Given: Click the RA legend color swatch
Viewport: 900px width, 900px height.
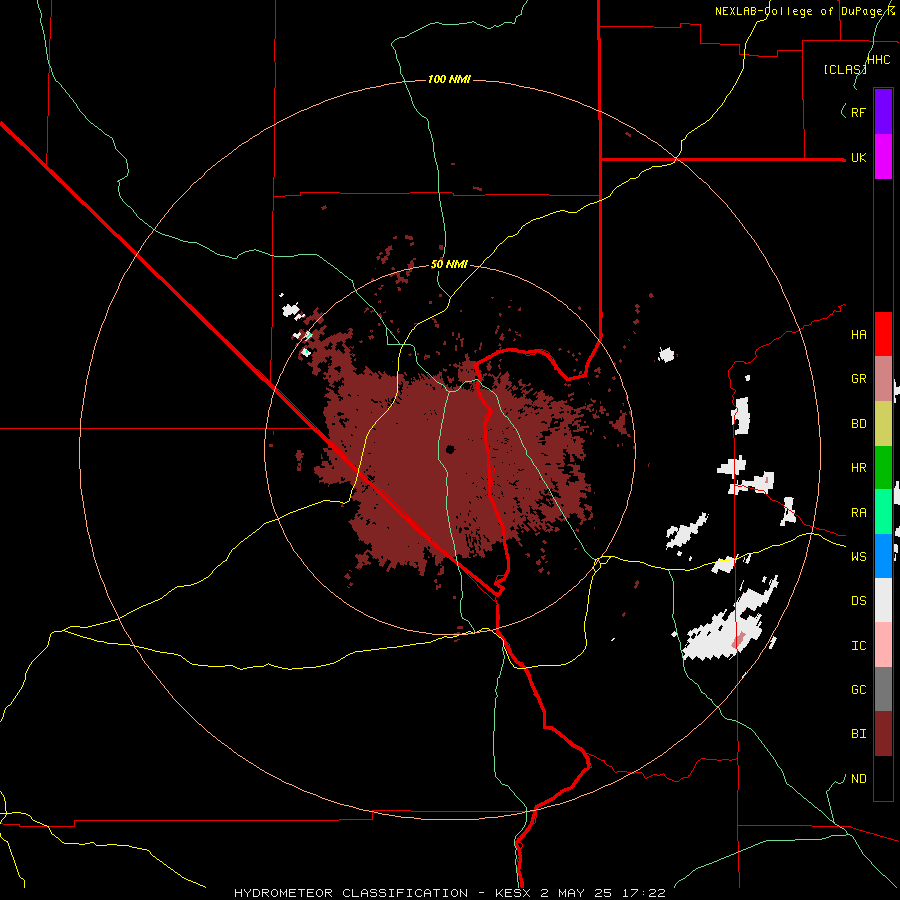Looking at the screenshot, I should (883, 512).
